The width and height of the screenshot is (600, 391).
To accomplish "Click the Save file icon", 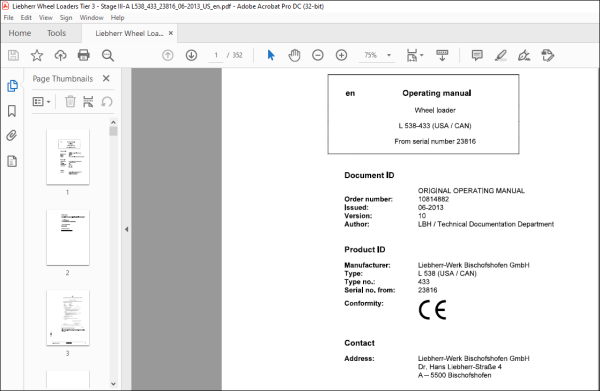I will coord(13,55).
